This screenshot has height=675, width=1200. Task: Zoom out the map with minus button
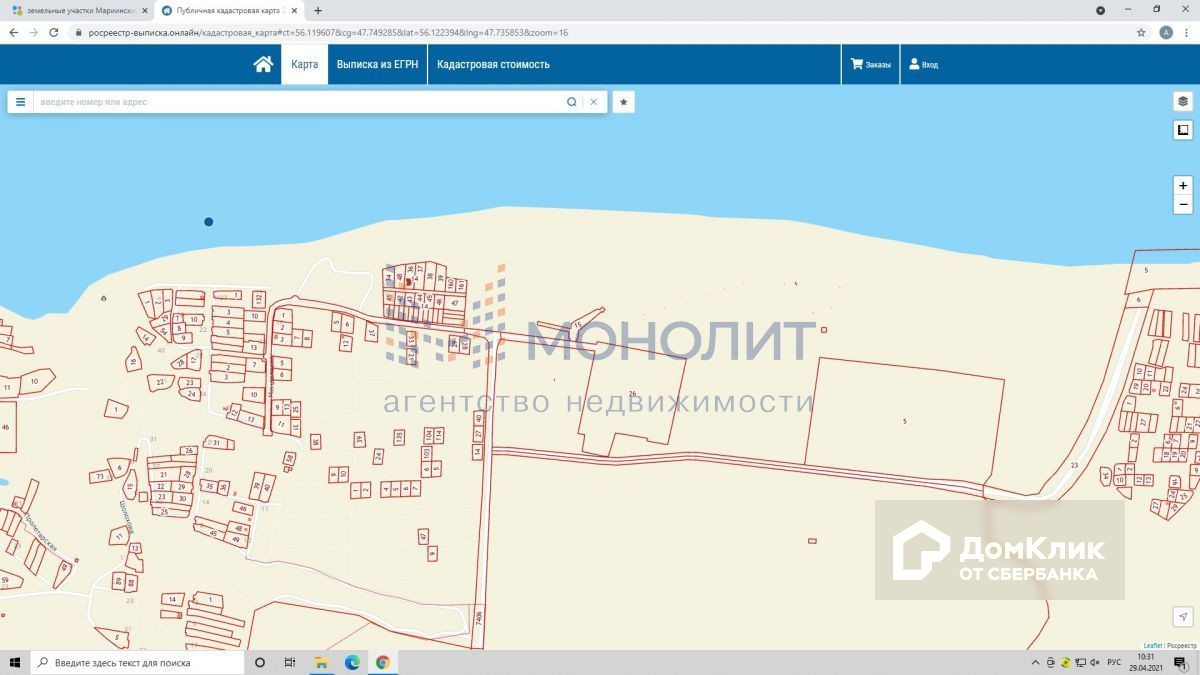(x=1183, y=205)
